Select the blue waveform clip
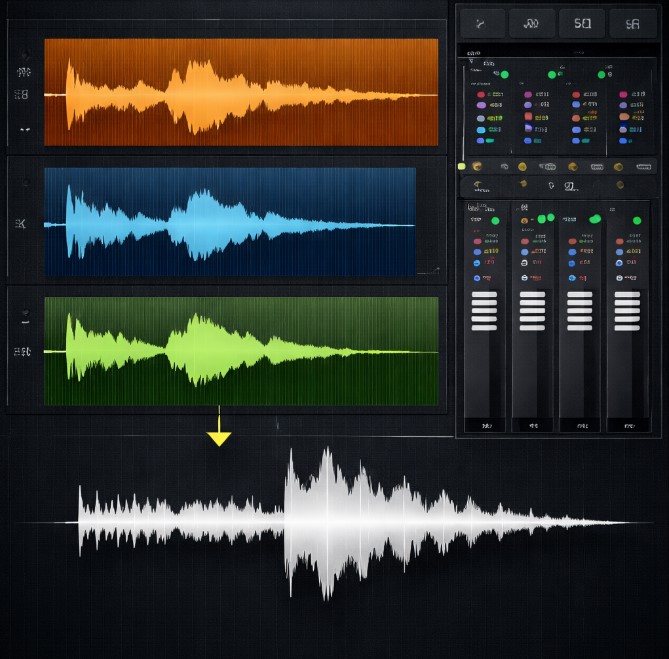Image resolution: width=669 pixels, height=659 pixels. pyautogui.click(x=230, y=221)
